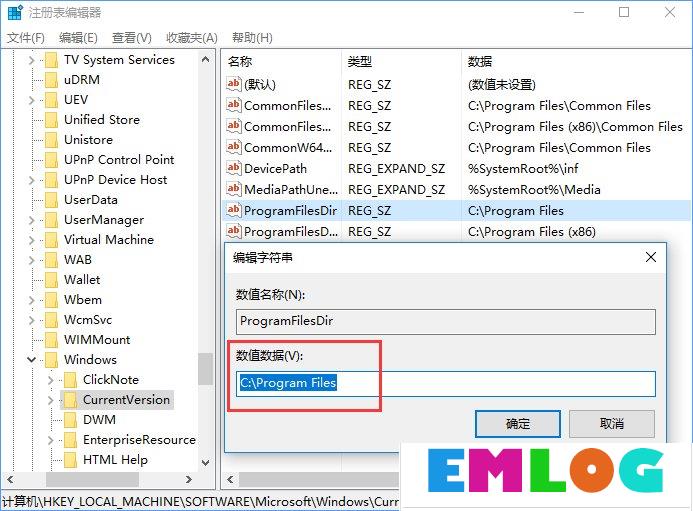Click the UPnP Control Point folder icon
This screenshot has height=511, width=693.
[52, 160]
